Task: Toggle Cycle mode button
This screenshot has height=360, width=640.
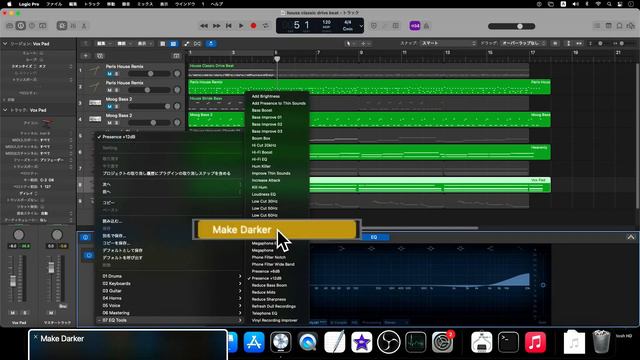Action: 266,26
